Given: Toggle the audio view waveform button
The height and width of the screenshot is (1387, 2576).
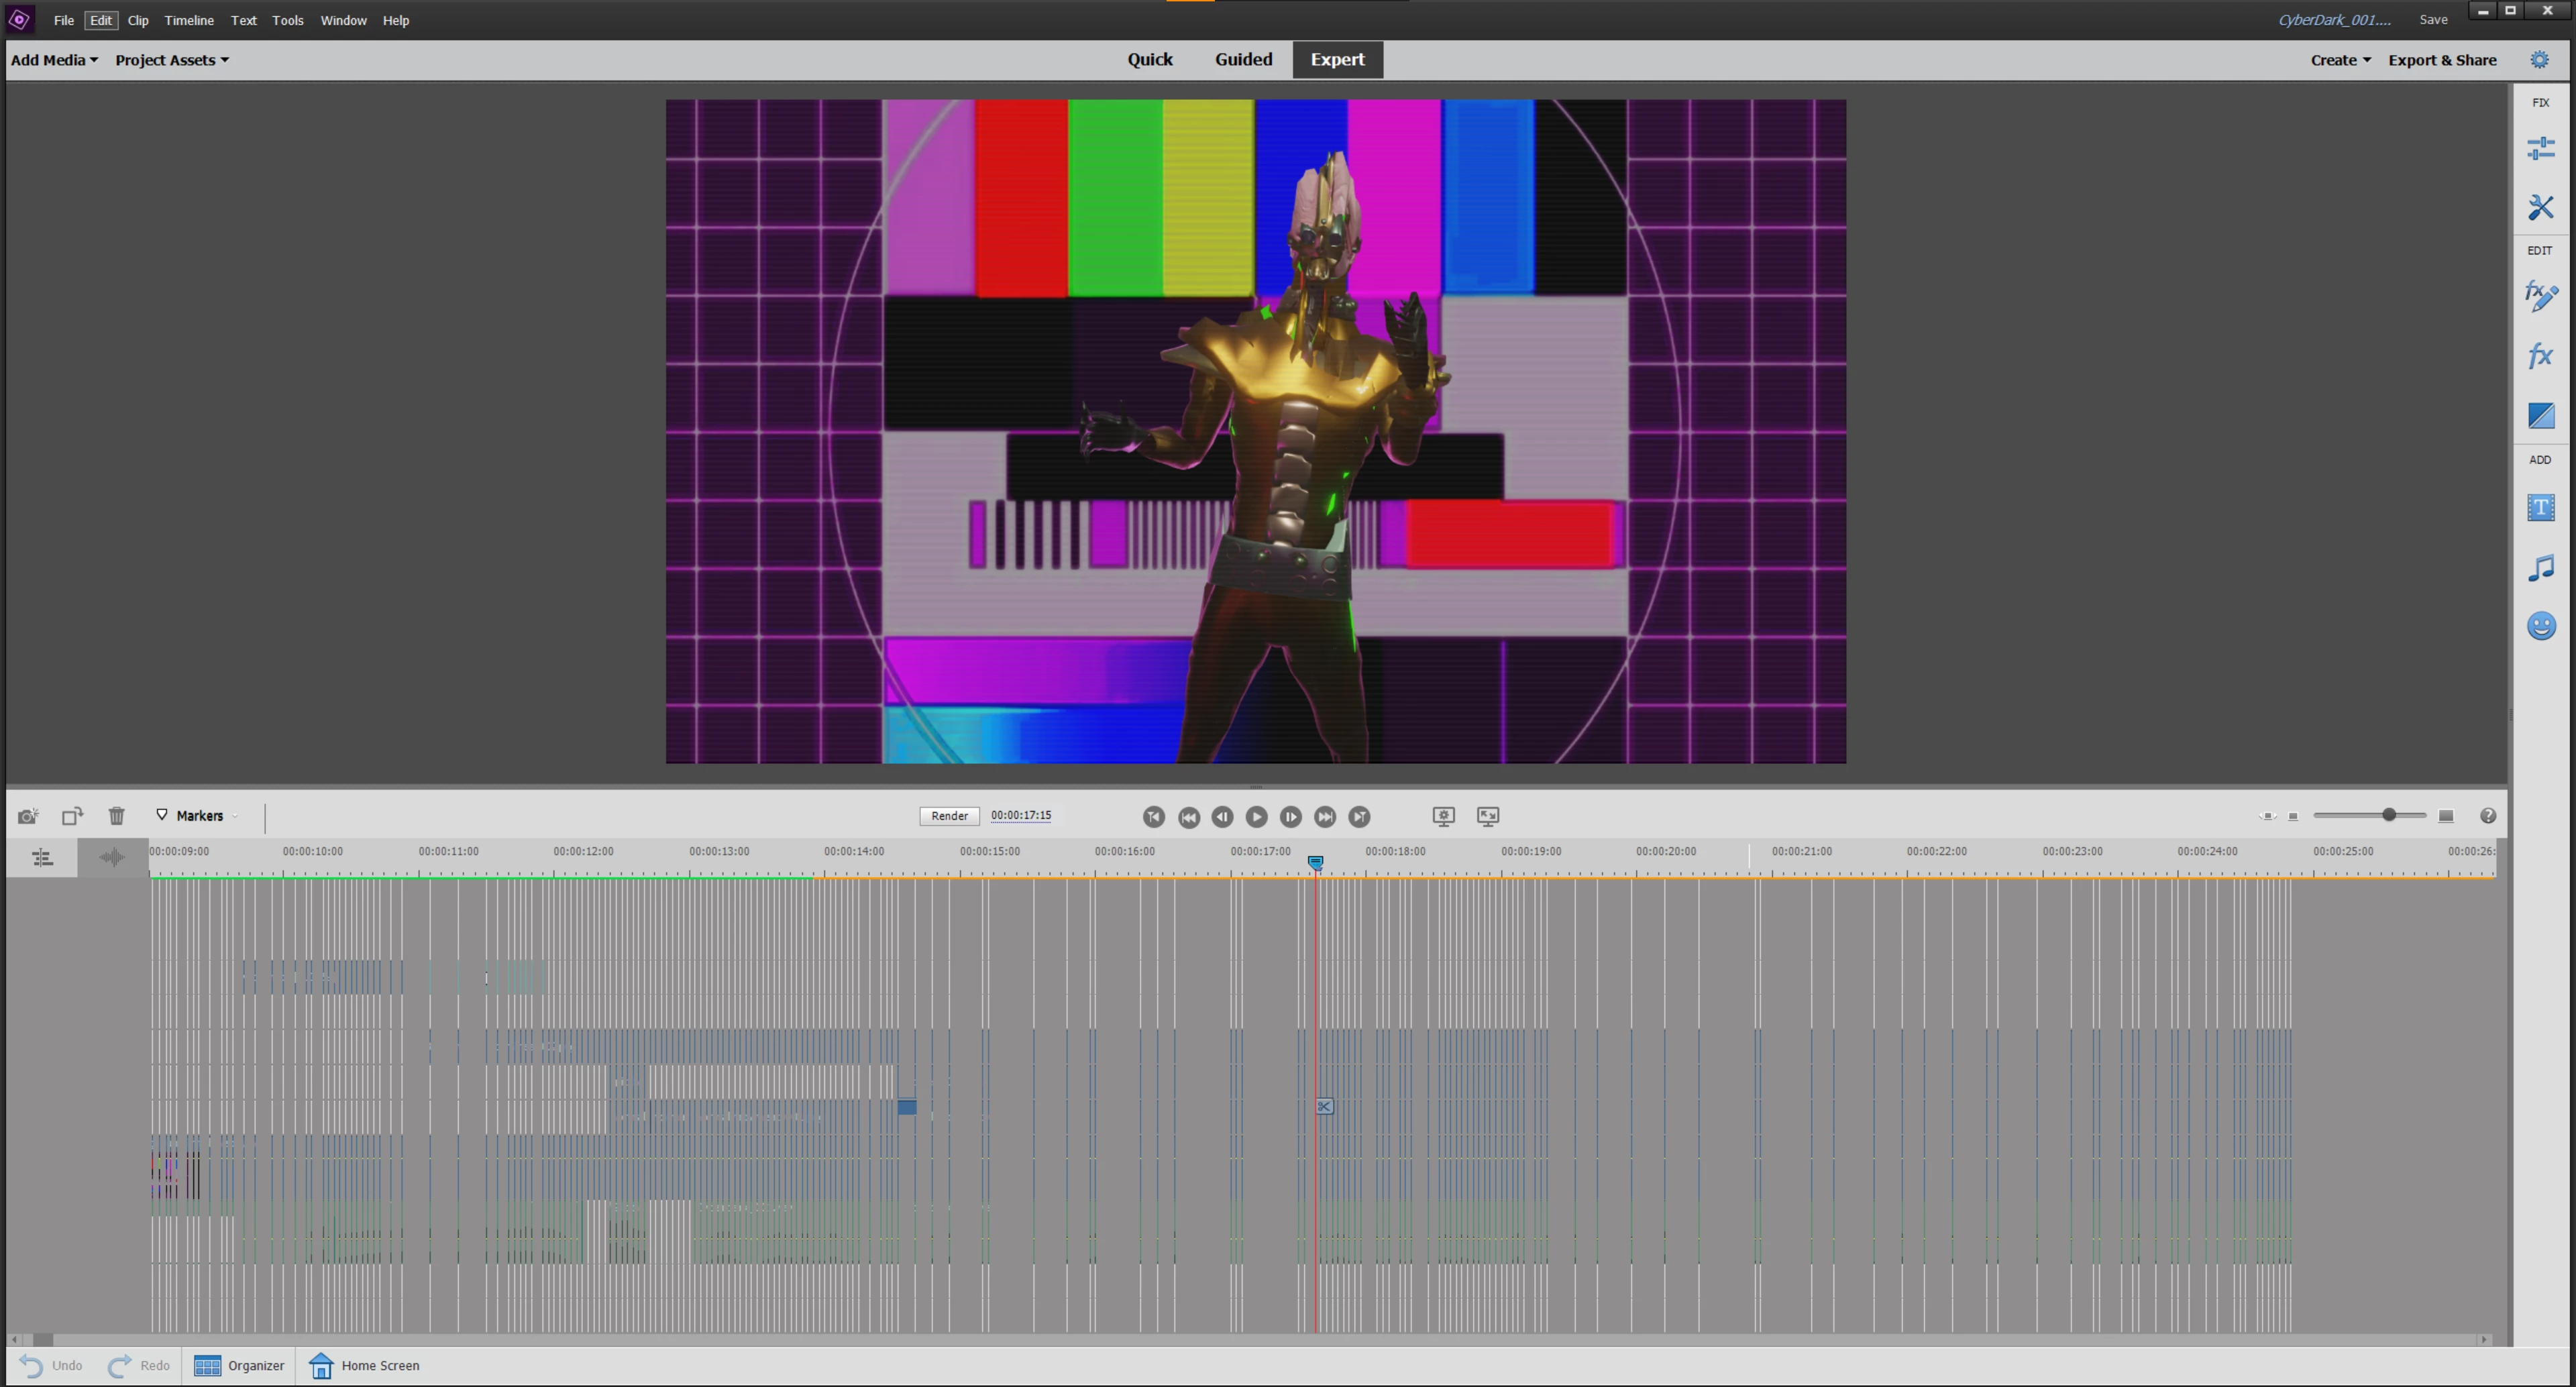Looking at the screenshot, I should [x=112, y=858].
